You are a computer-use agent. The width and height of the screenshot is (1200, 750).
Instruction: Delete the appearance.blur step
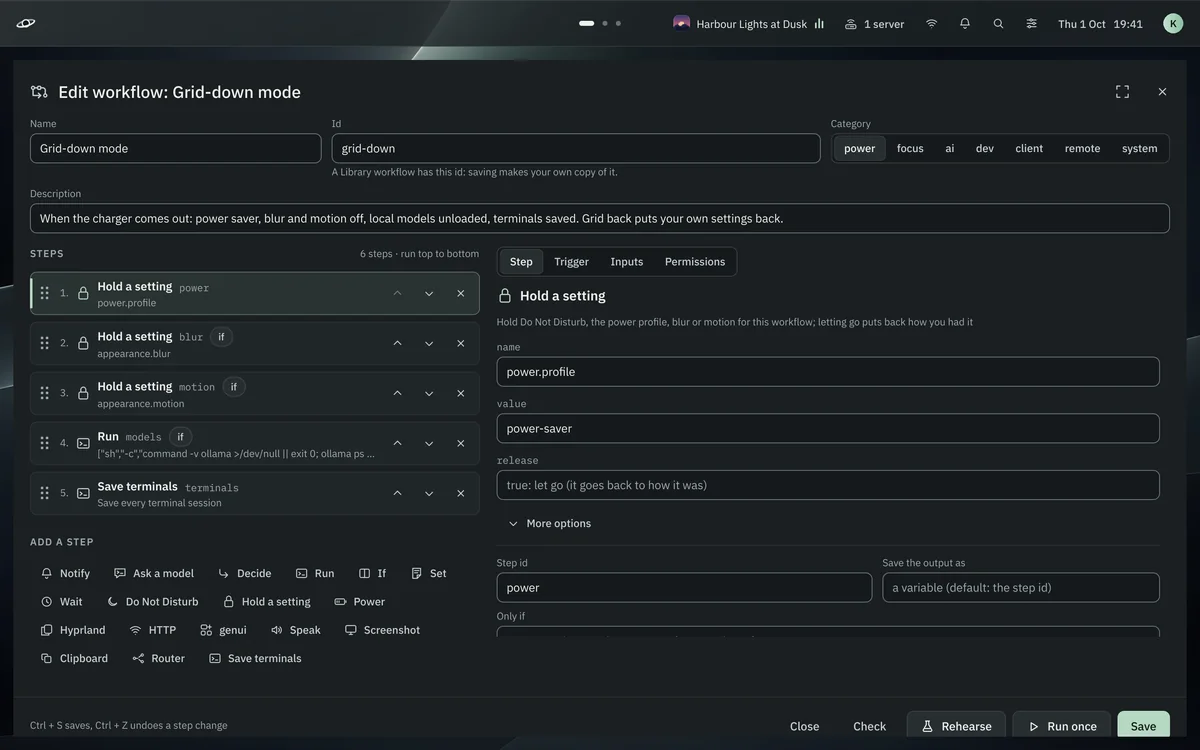pos(461,343)
